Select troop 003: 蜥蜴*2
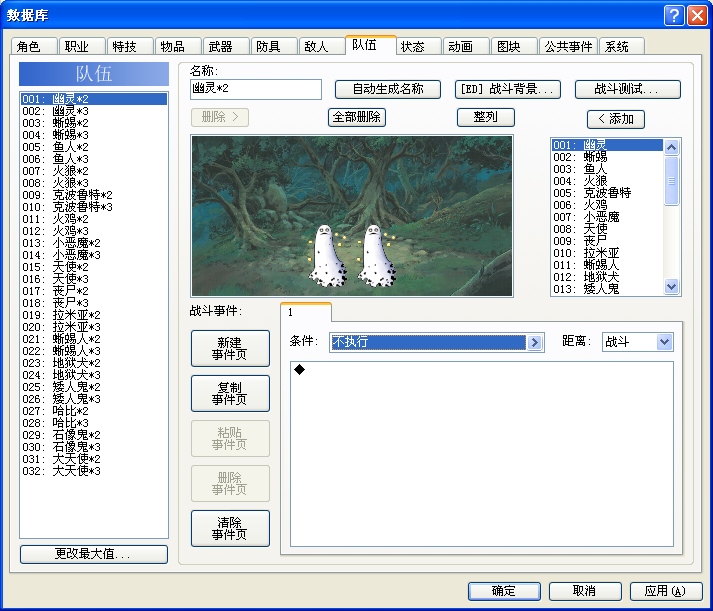 coord(94,123)
